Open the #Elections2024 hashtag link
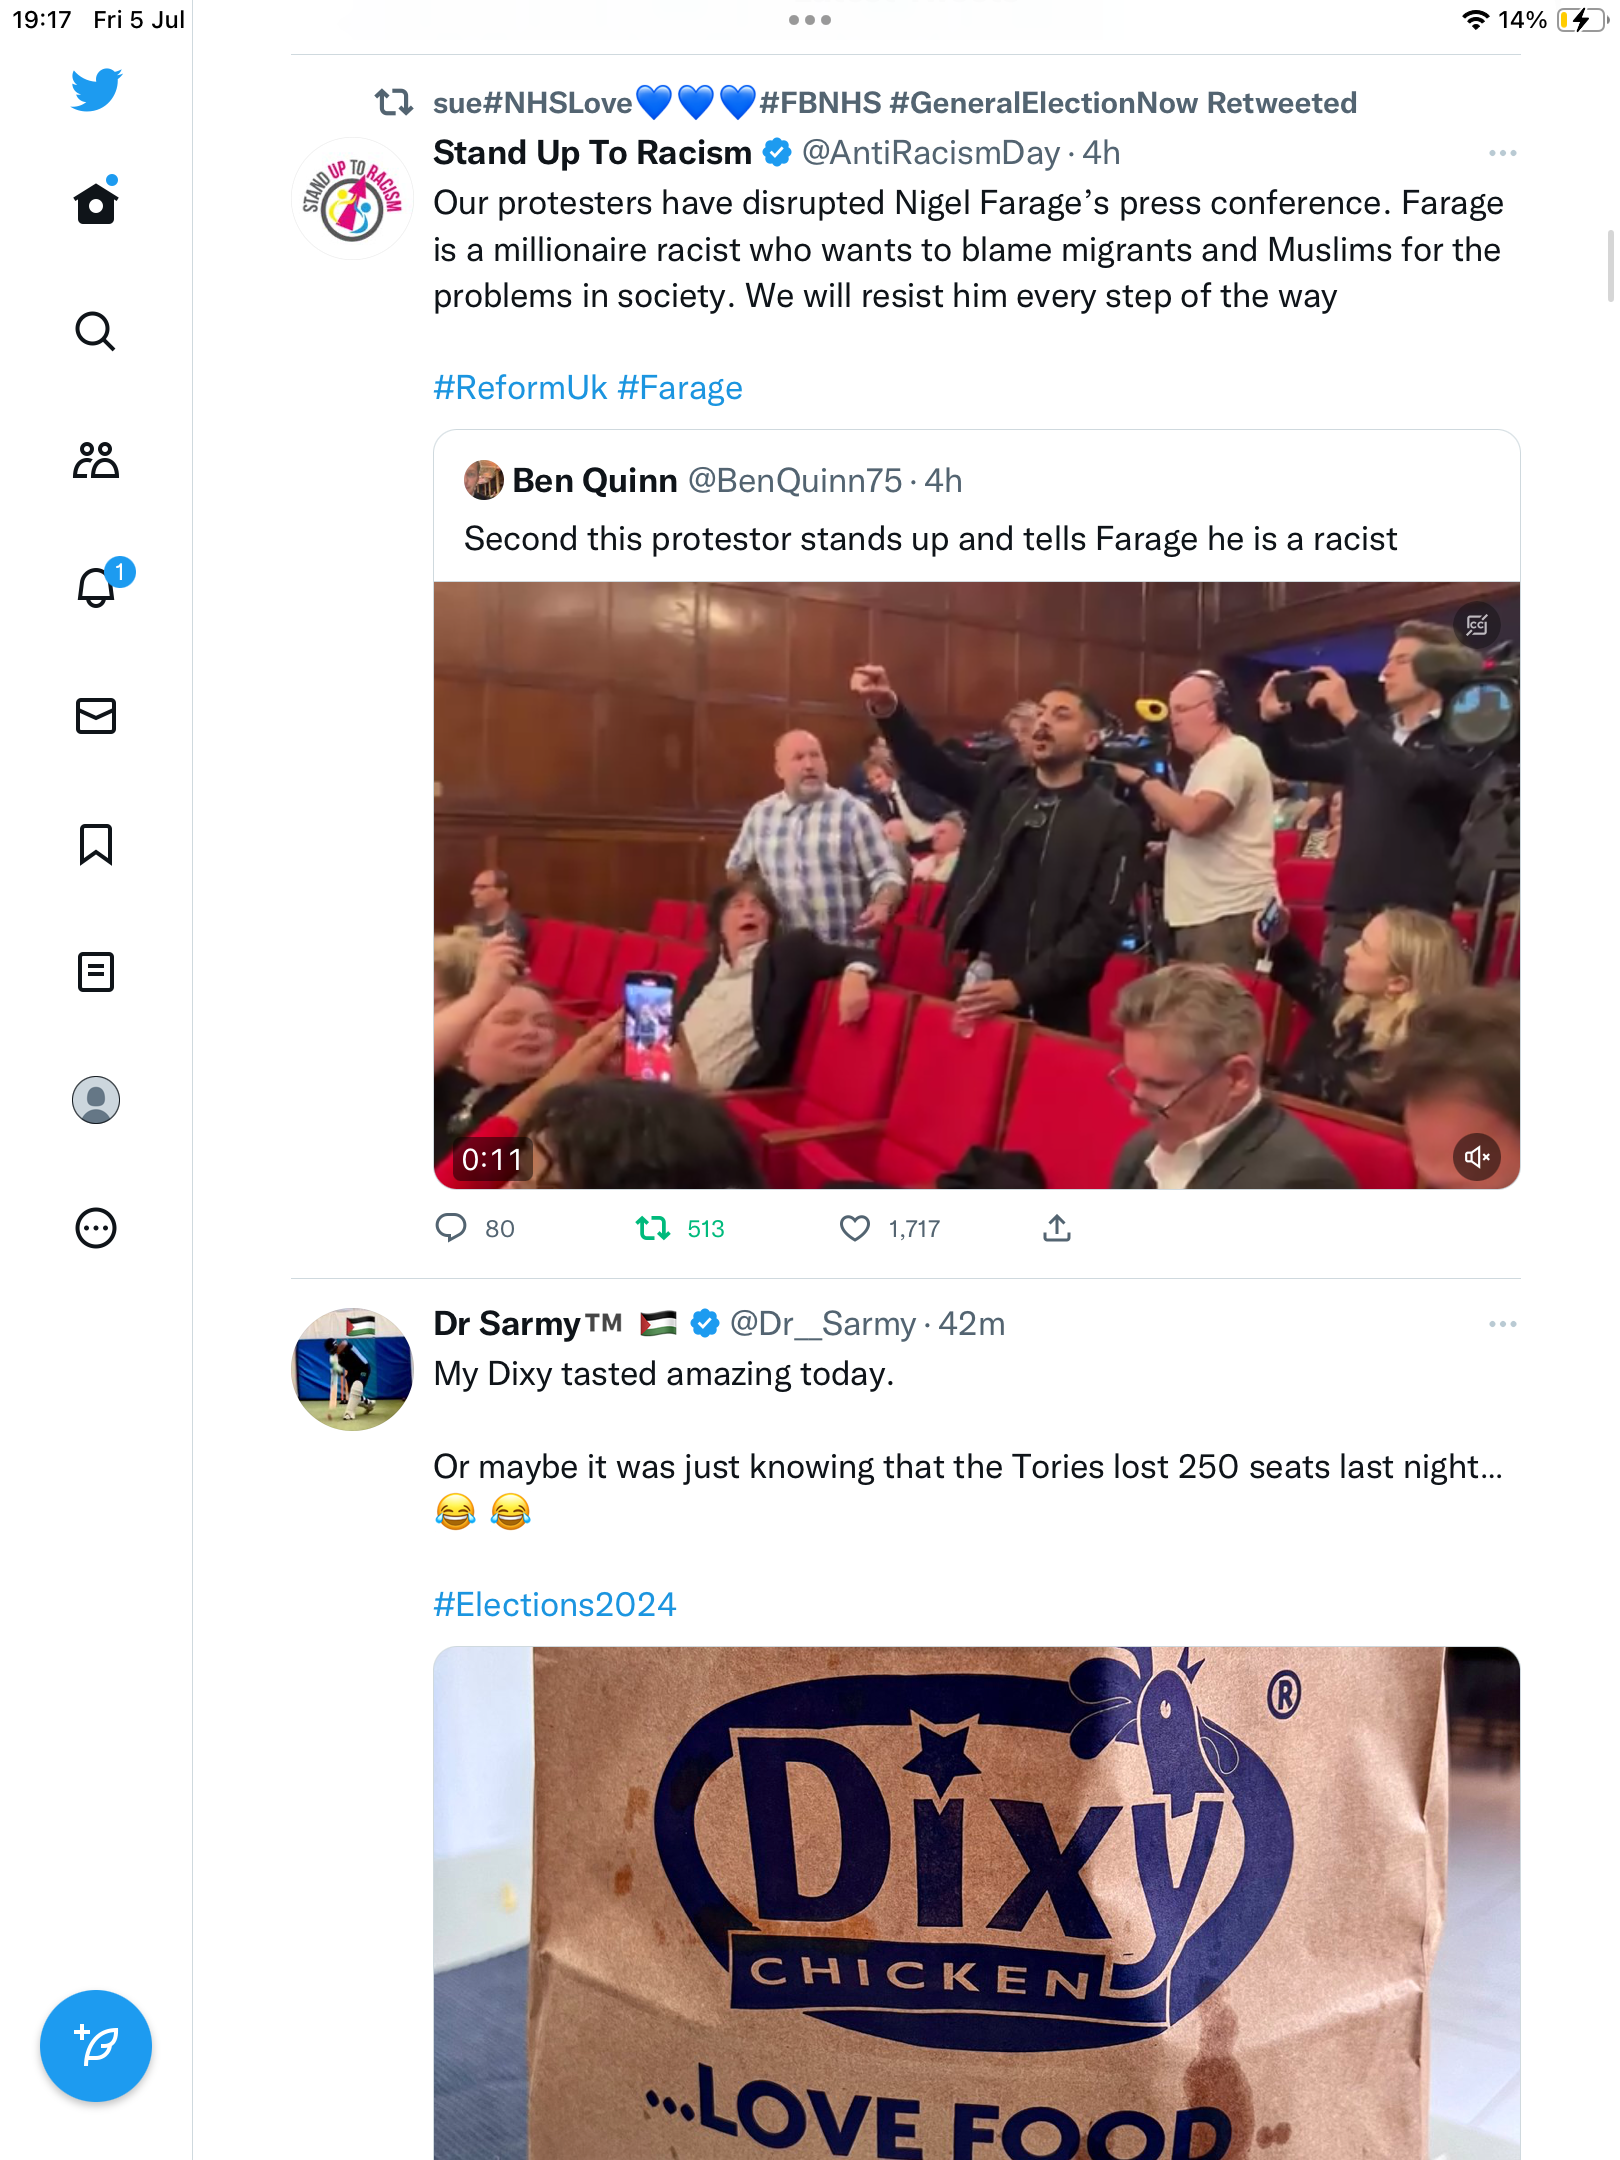 click(555, 1605)
